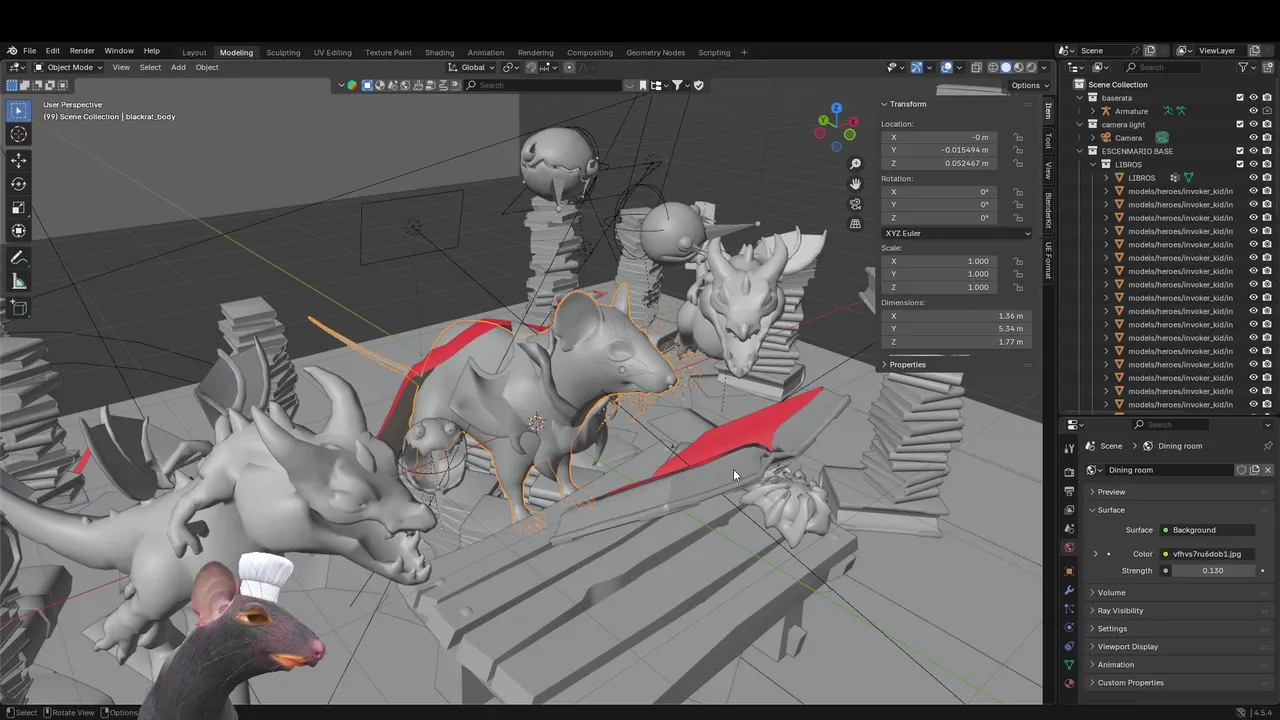Switch perspective/orthographic grid gizmo
The image size is (1280, 720).
(x=855, y=224)
